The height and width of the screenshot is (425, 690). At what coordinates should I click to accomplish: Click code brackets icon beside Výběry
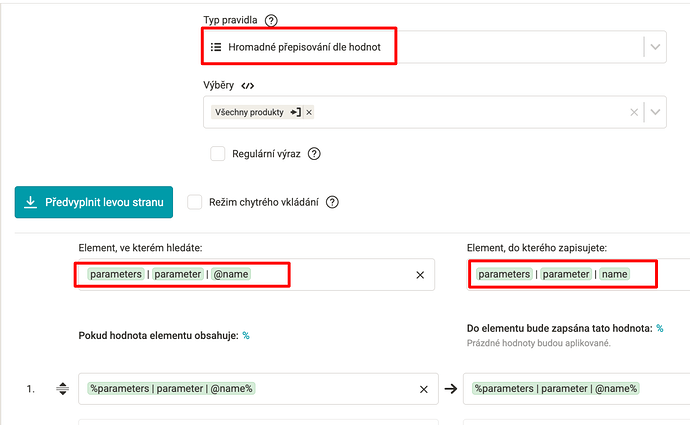click(248, 85)
